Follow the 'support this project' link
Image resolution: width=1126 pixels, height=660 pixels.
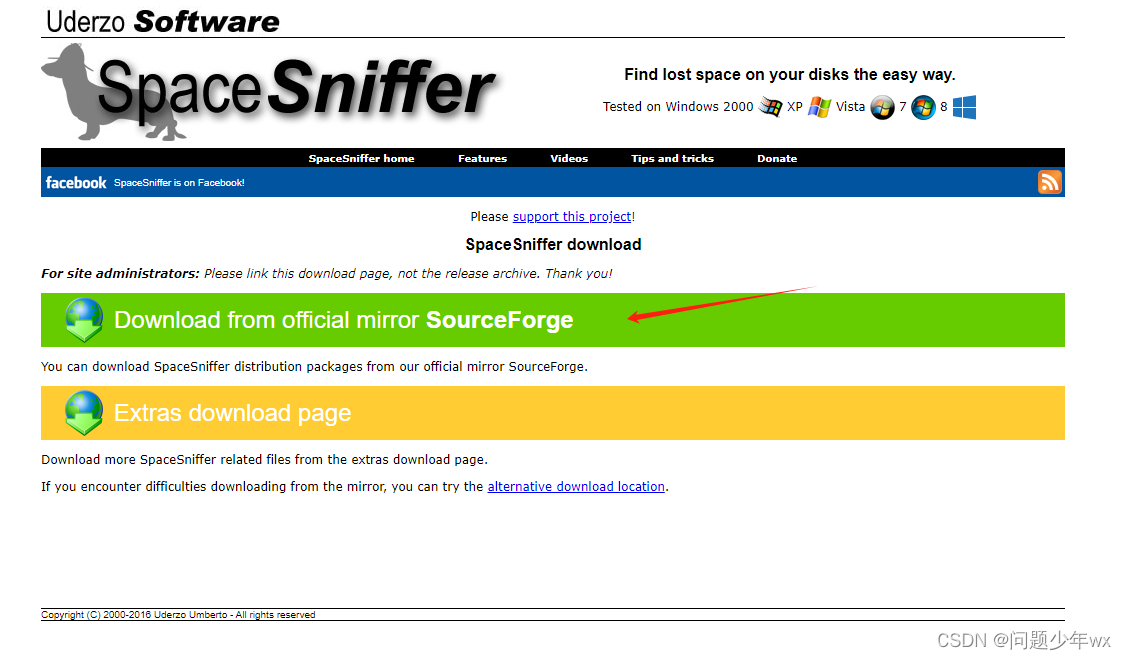click(x=572, y=216)
